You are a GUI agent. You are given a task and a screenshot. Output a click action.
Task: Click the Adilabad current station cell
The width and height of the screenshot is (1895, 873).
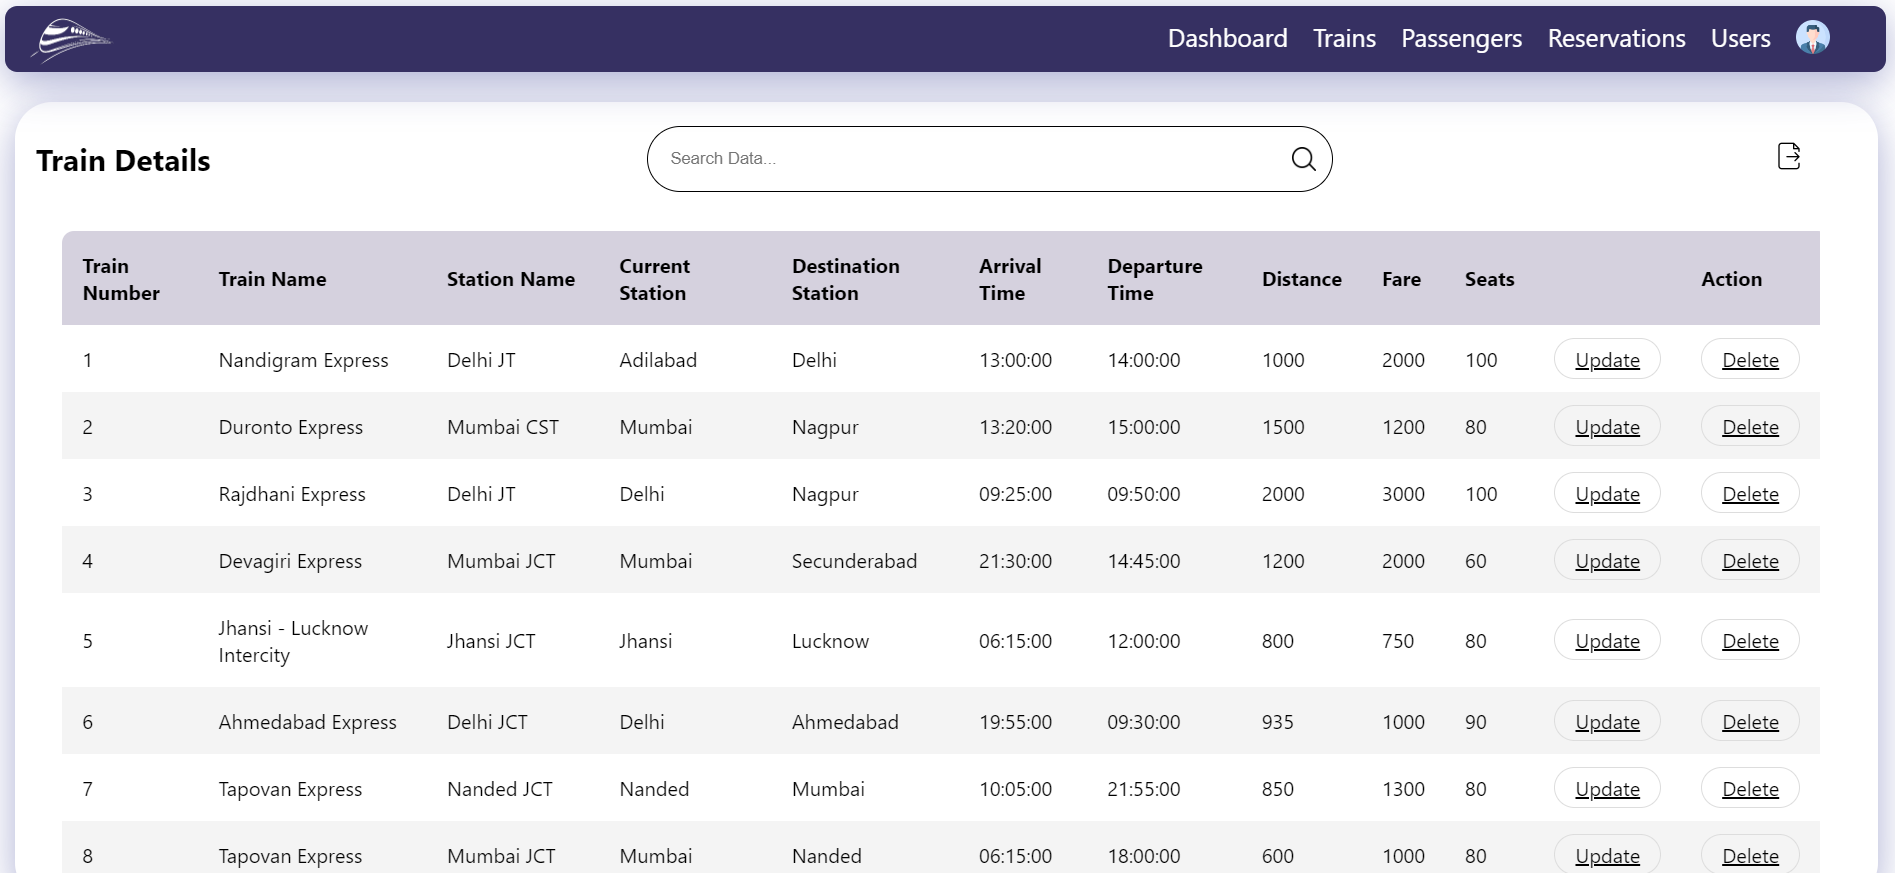[x=657, y=360]
